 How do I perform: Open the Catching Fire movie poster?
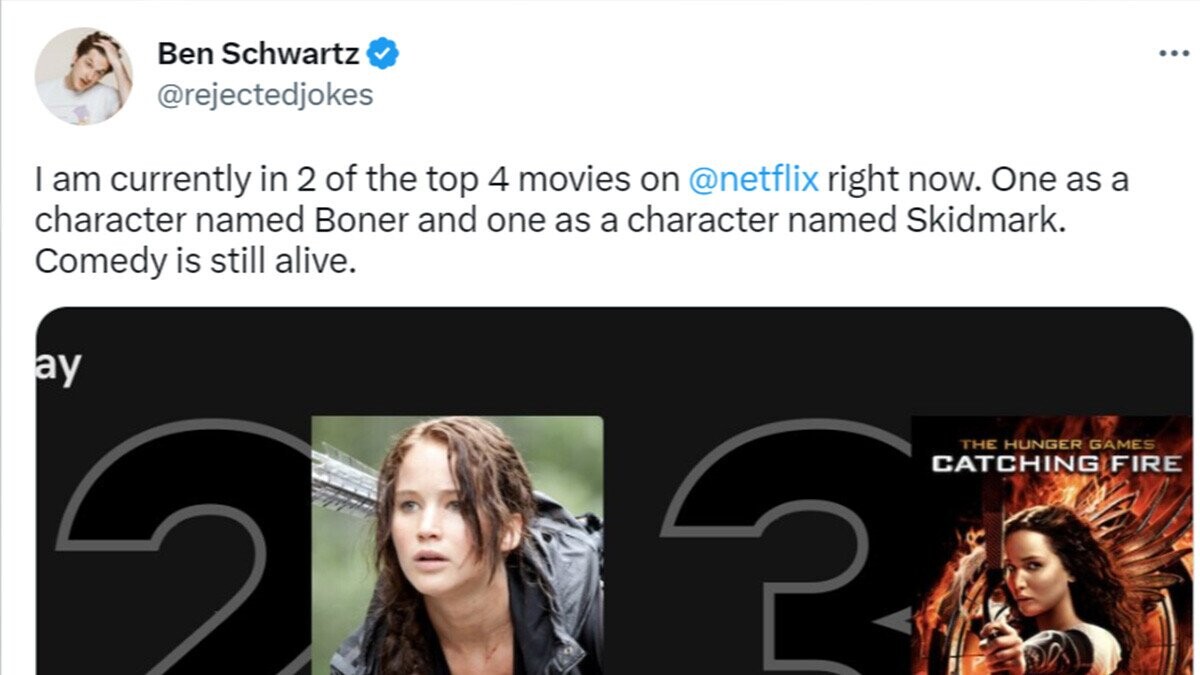[x=1052, y=545]
